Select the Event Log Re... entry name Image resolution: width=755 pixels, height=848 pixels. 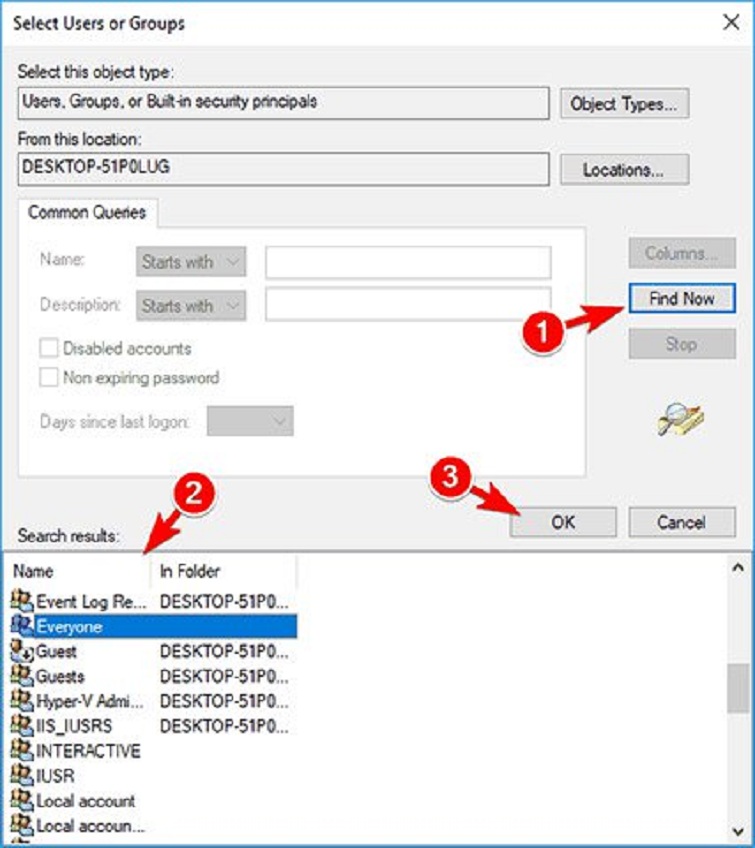pyautogui.click(x=91, y=601)
